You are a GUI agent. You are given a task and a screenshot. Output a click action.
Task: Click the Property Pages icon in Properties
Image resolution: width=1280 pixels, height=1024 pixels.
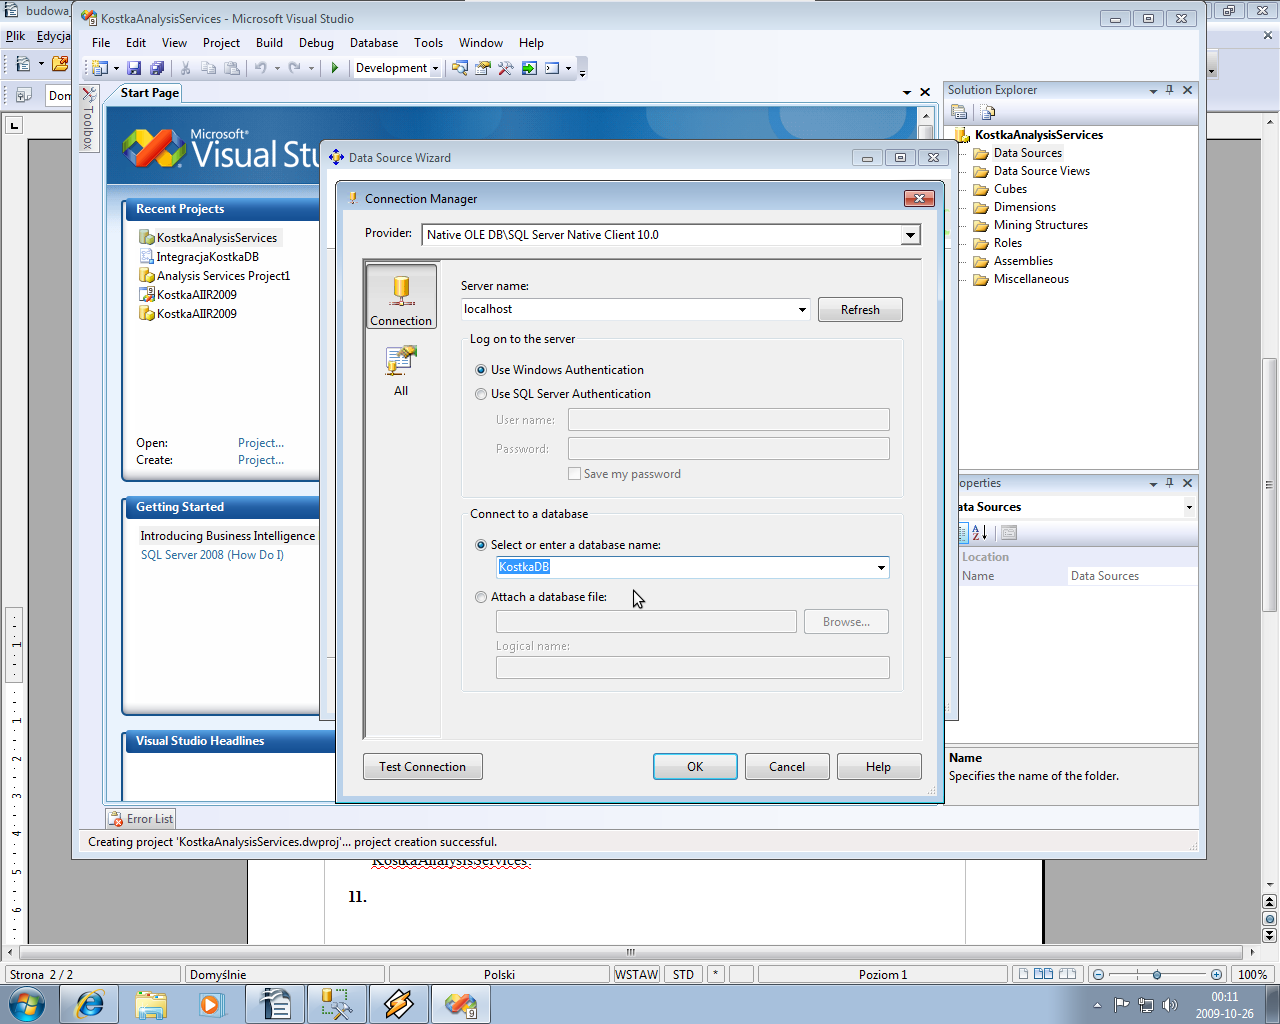point(1009,533)
